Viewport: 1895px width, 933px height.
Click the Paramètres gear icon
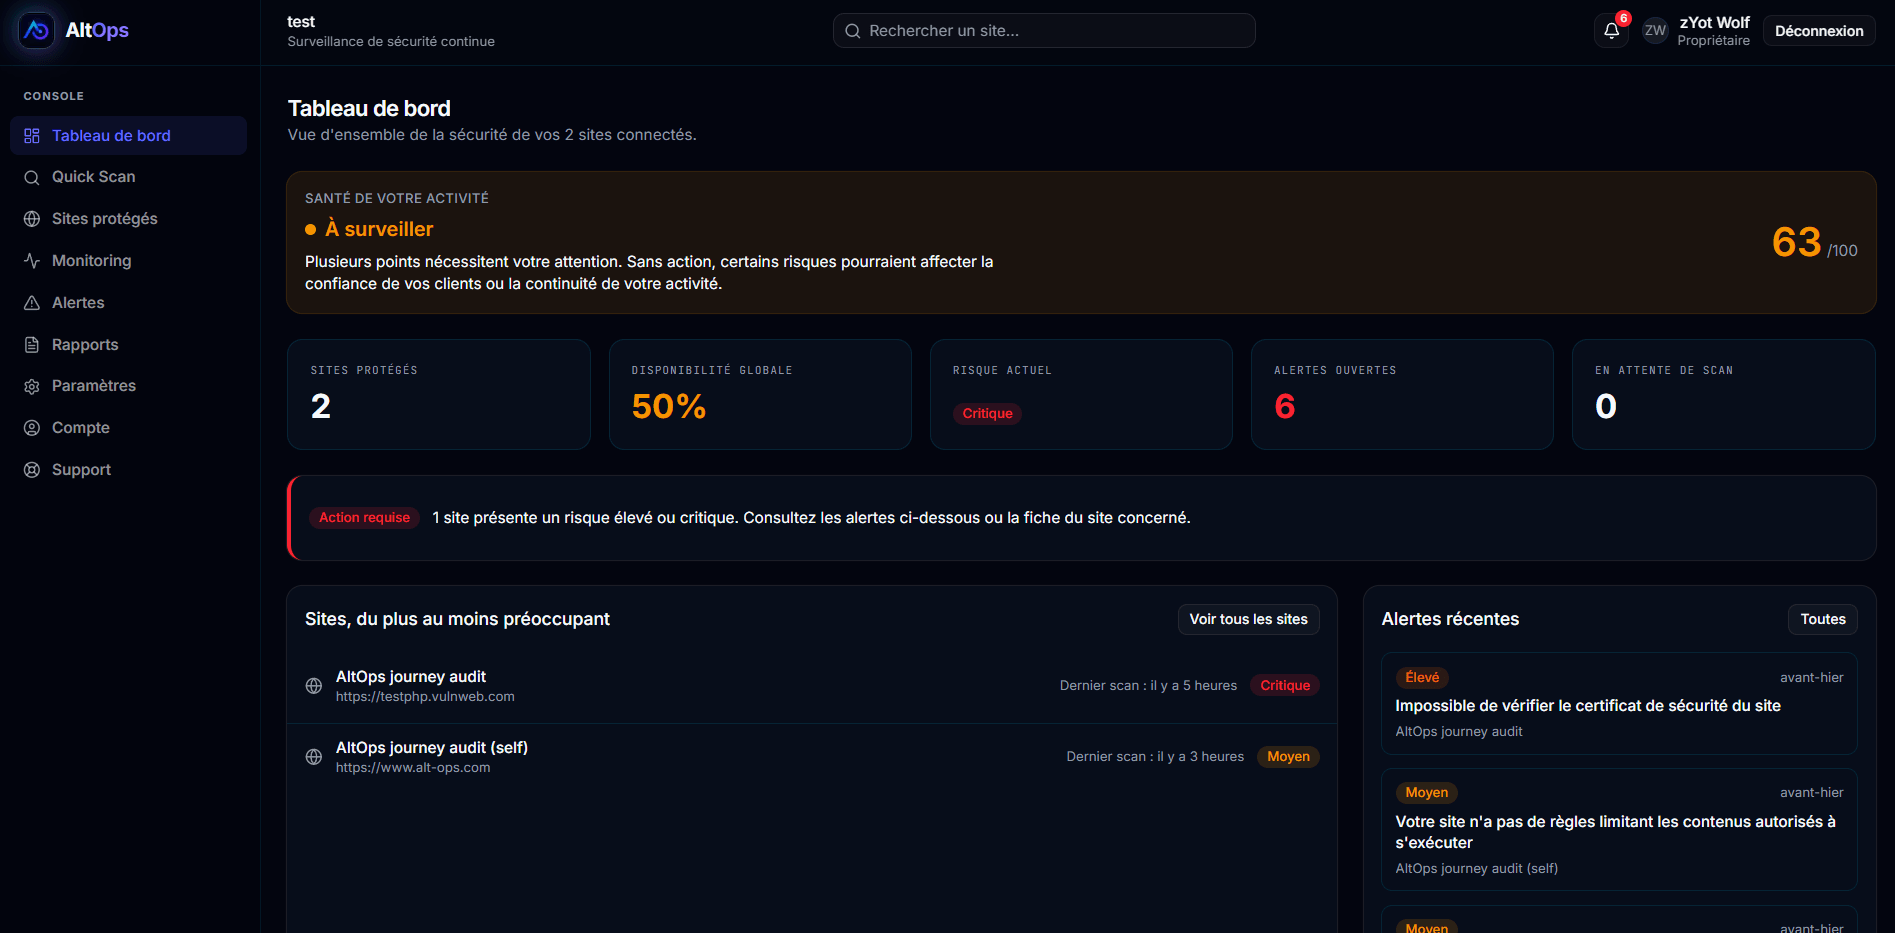pos(32,386)
